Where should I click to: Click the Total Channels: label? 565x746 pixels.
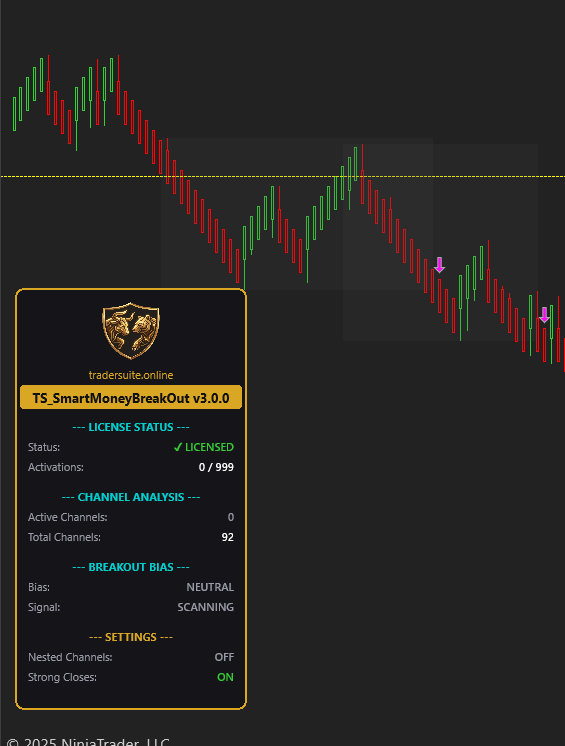point(64,537)
